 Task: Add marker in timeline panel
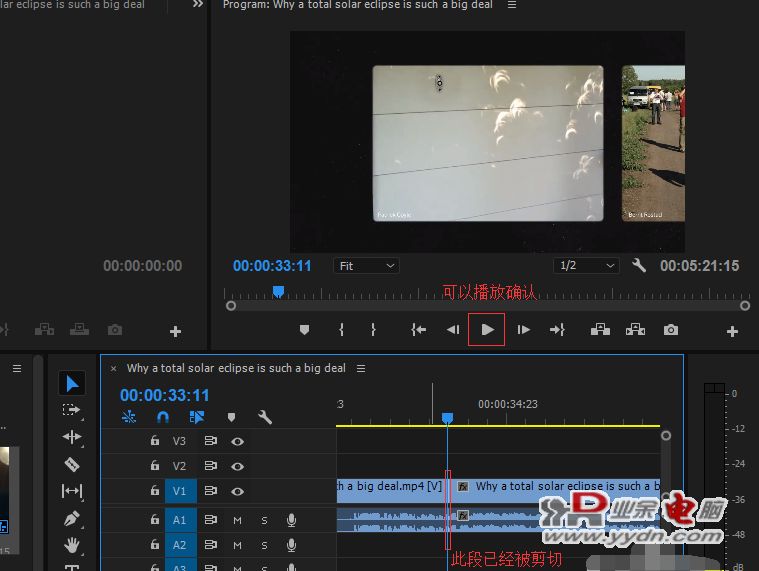pos(231,417)
